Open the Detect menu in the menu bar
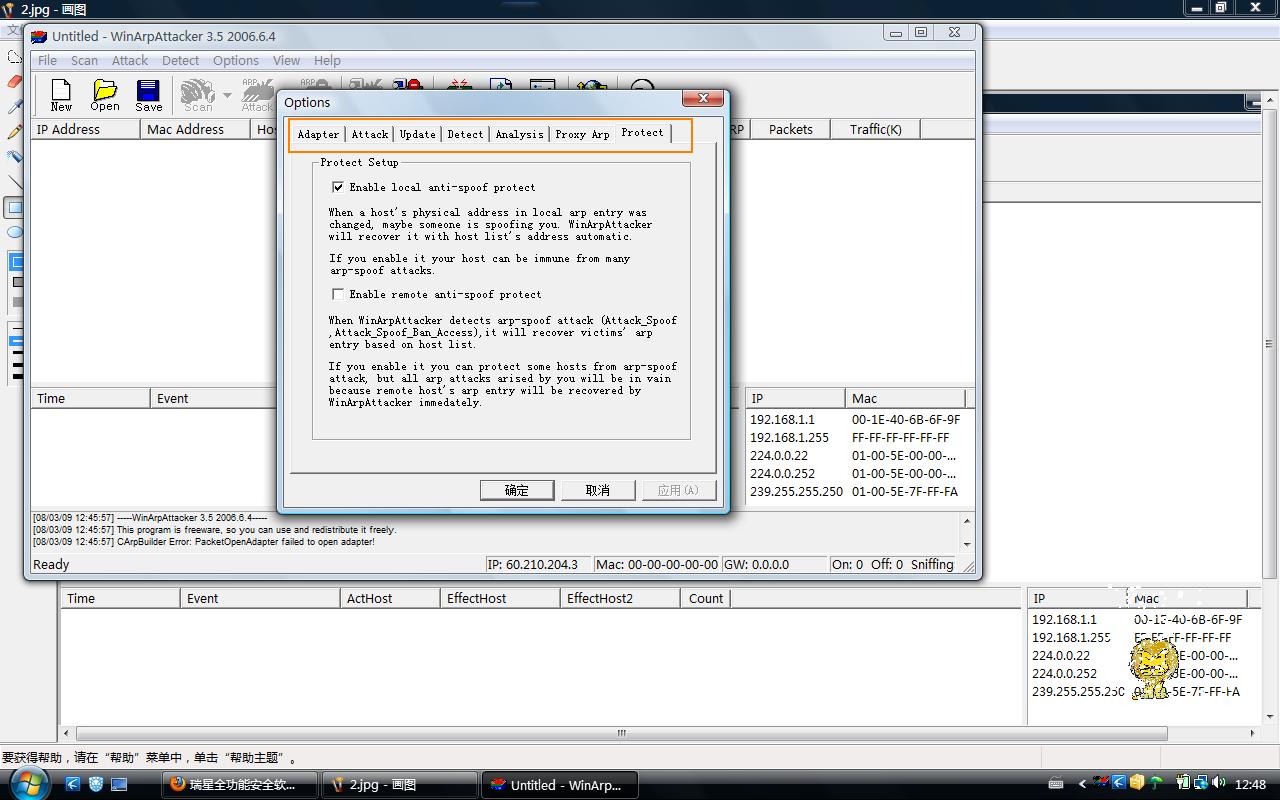Image resolution: width=1280 pixels, height=800 pixels. tap(180, 60)
